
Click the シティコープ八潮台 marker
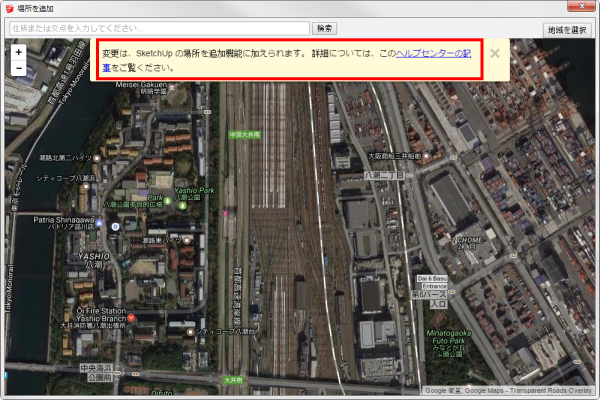[190, 332]
